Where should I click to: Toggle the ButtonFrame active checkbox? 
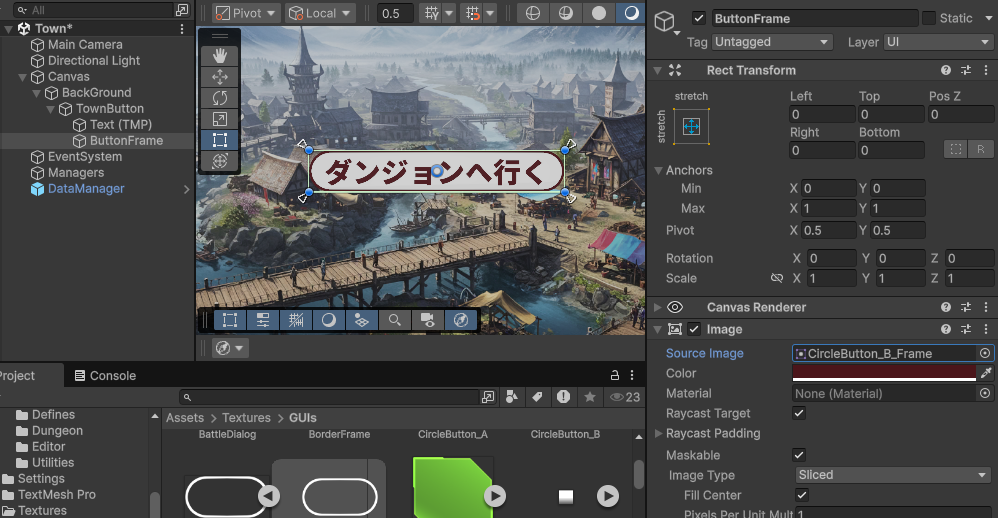[x=698, y=18]
